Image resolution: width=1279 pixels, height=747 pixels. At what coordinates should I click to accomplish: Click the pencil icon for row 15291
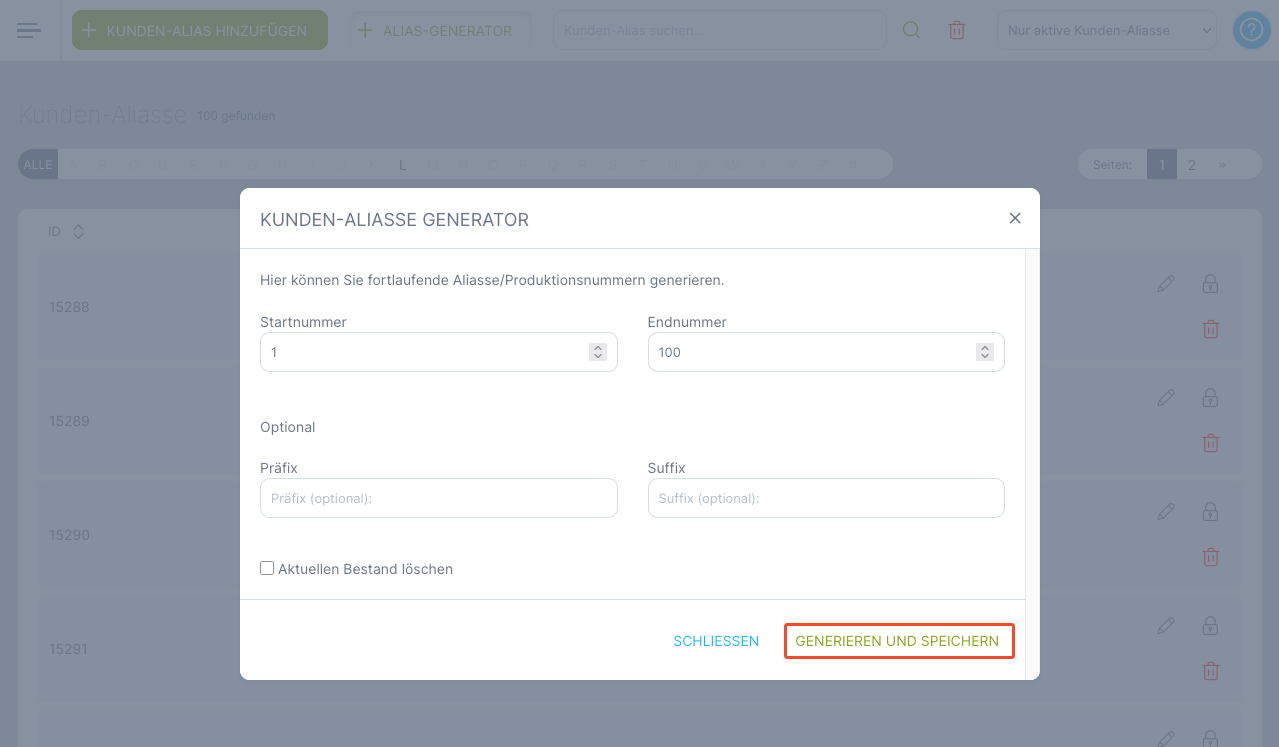pyautogui.click(x=1165, y=626)
